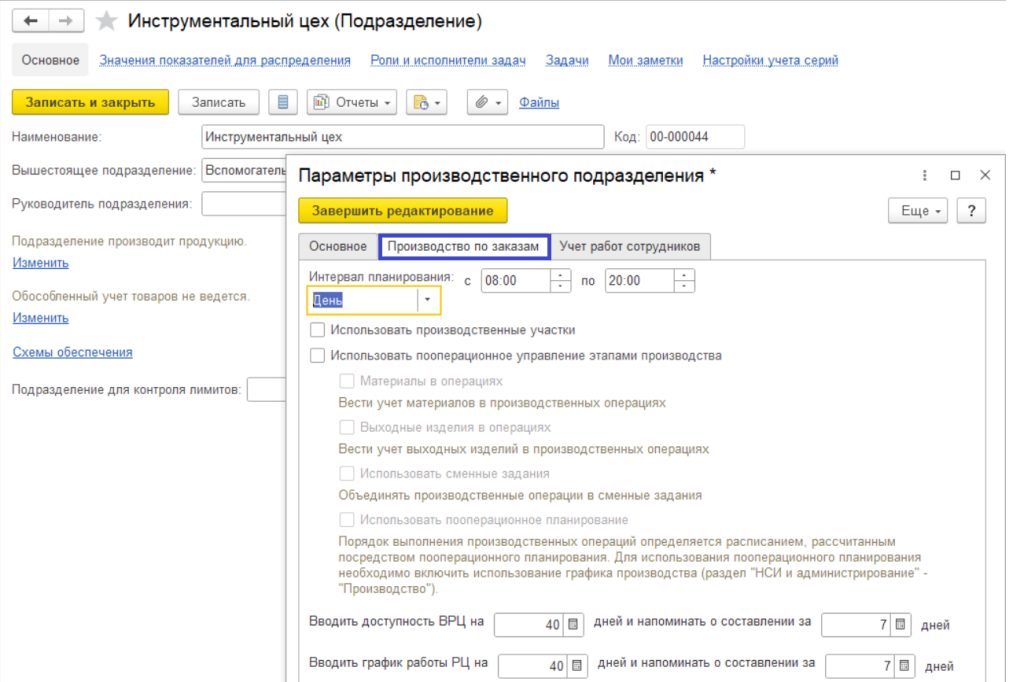Click the end time 20:00 field
Screen dimensions: 1024x682
tap(640, 281)
